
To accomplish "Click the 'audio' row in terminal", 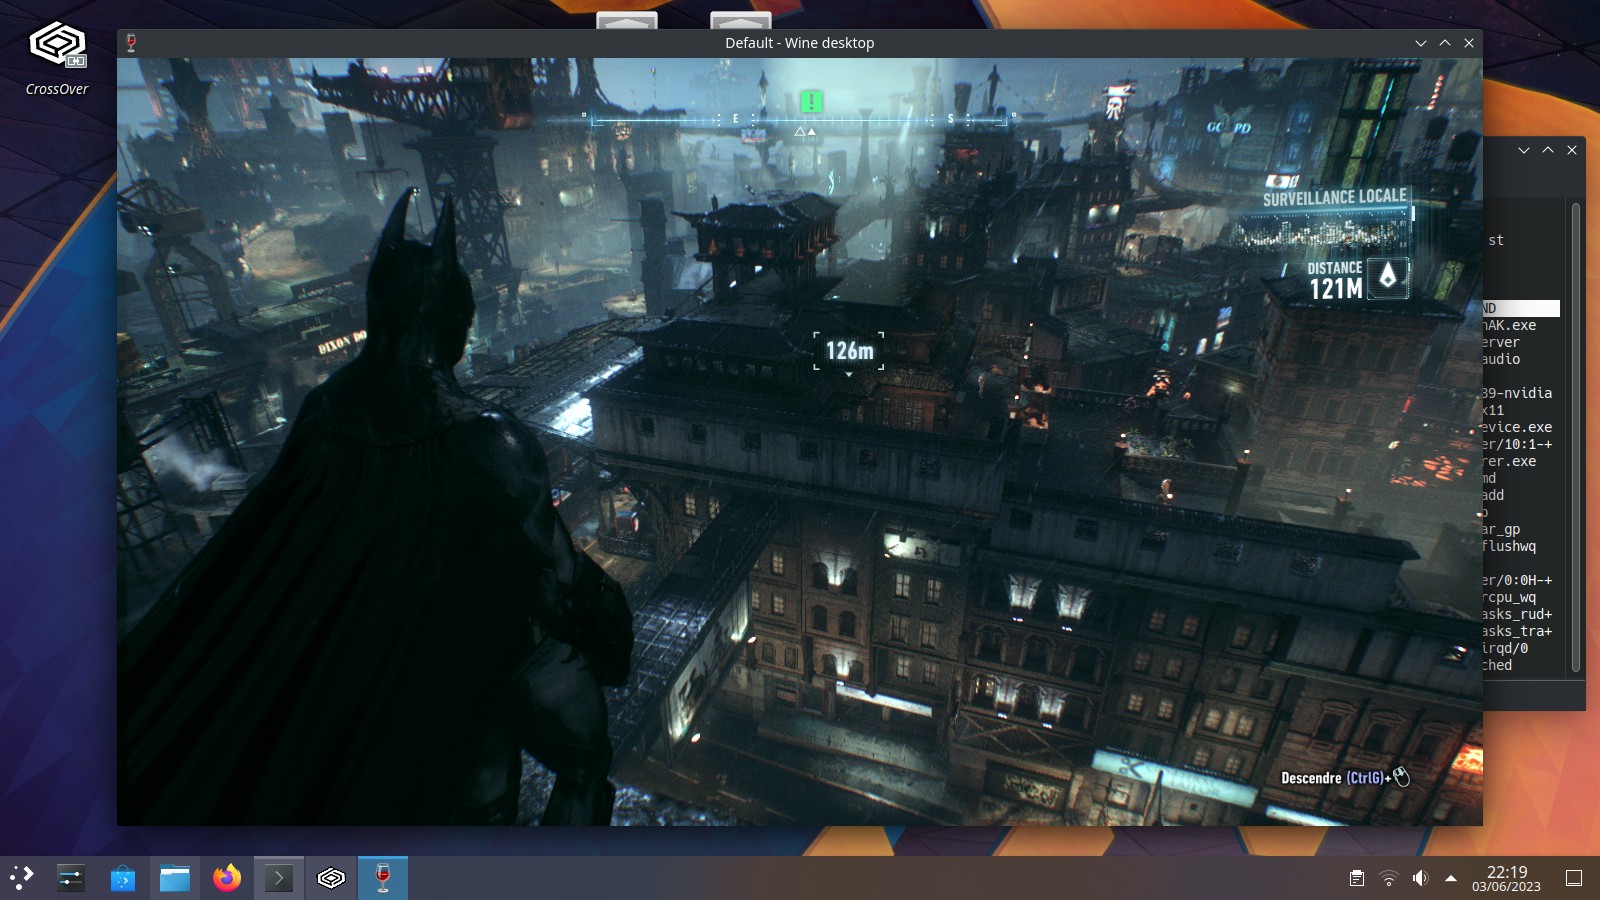I will pyautogui.click(x=1501, y=359).
